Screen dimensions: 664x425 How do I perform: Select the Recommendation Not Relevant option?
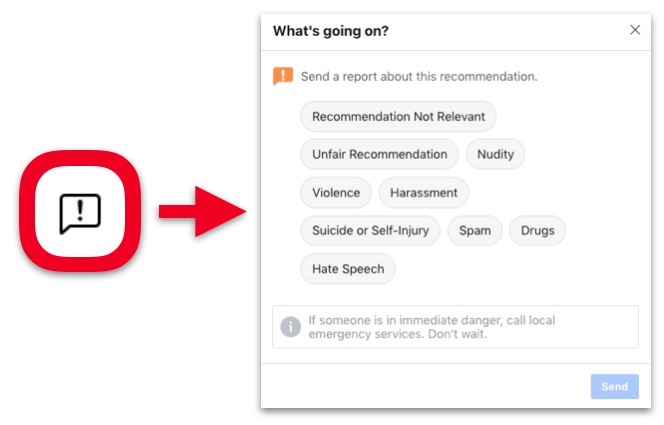398,116
